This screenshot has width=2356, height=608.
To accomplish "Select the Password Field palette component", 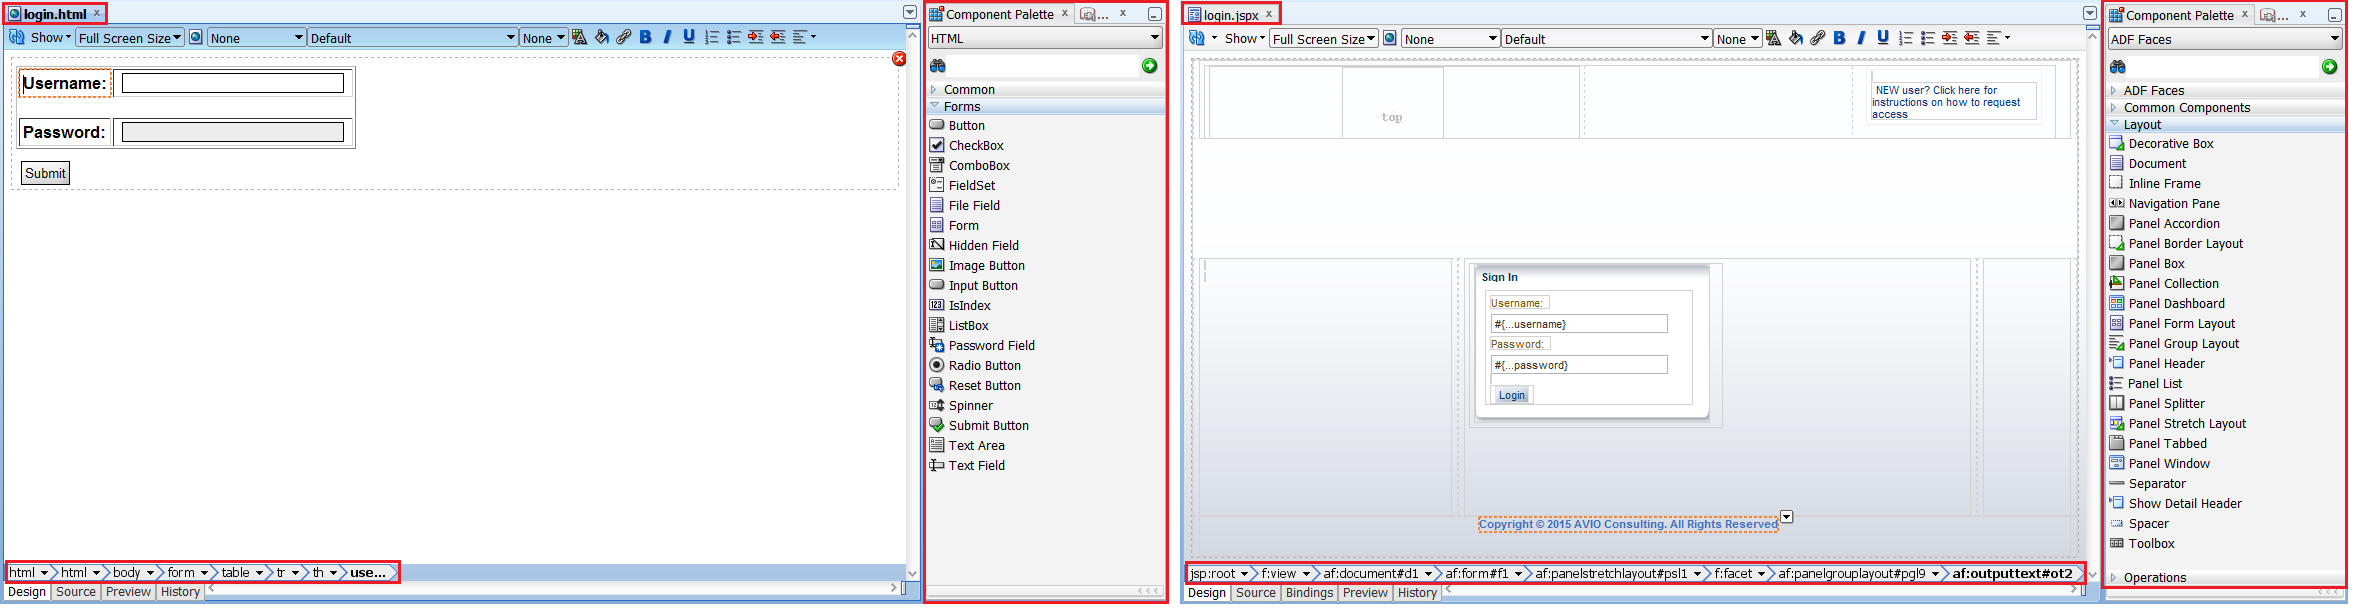I will [991, 345].
